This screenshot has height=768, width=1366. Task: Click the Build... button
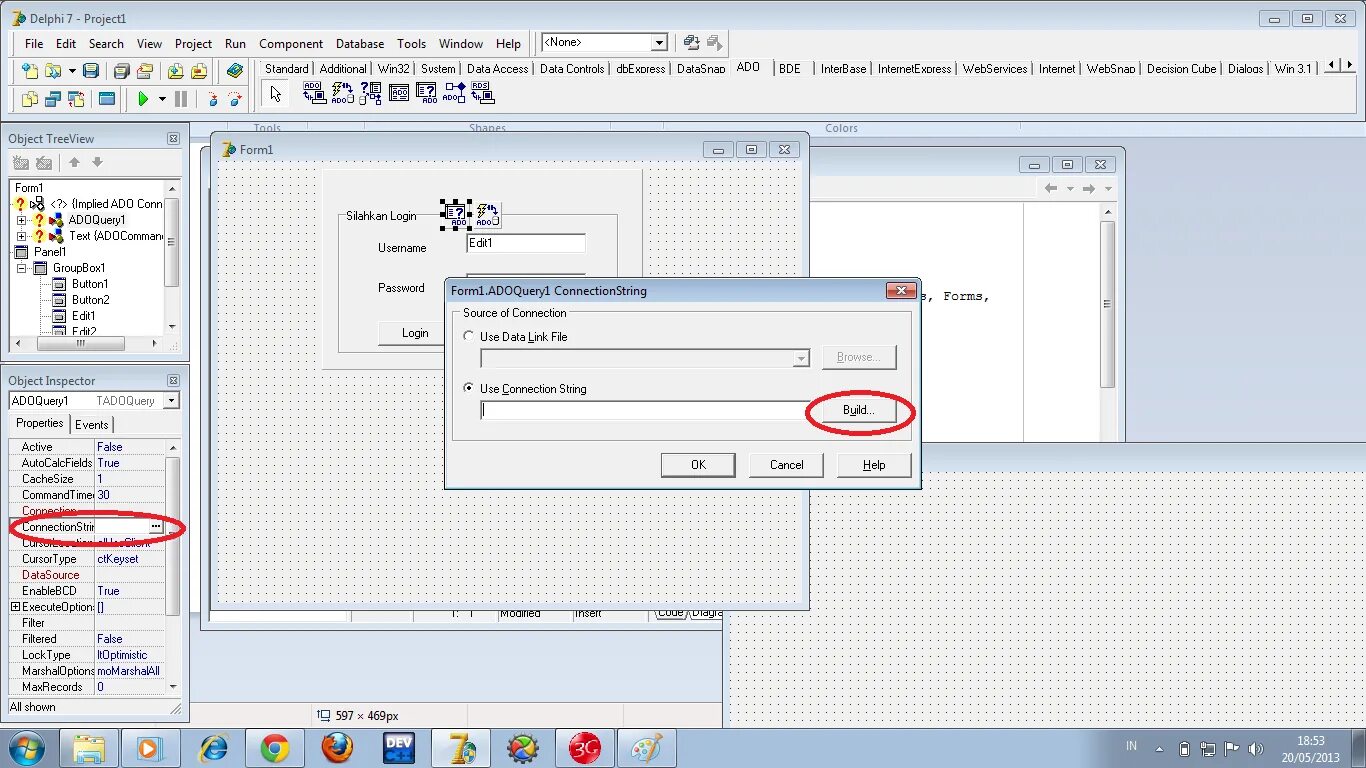pyautogui.click(x=858, y=410)
